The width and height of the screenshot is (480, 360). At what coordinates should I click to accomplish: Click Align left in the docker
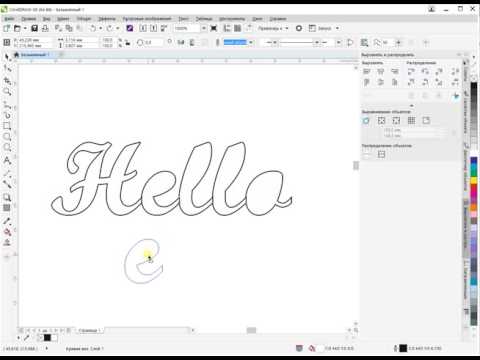pos(367,71)
